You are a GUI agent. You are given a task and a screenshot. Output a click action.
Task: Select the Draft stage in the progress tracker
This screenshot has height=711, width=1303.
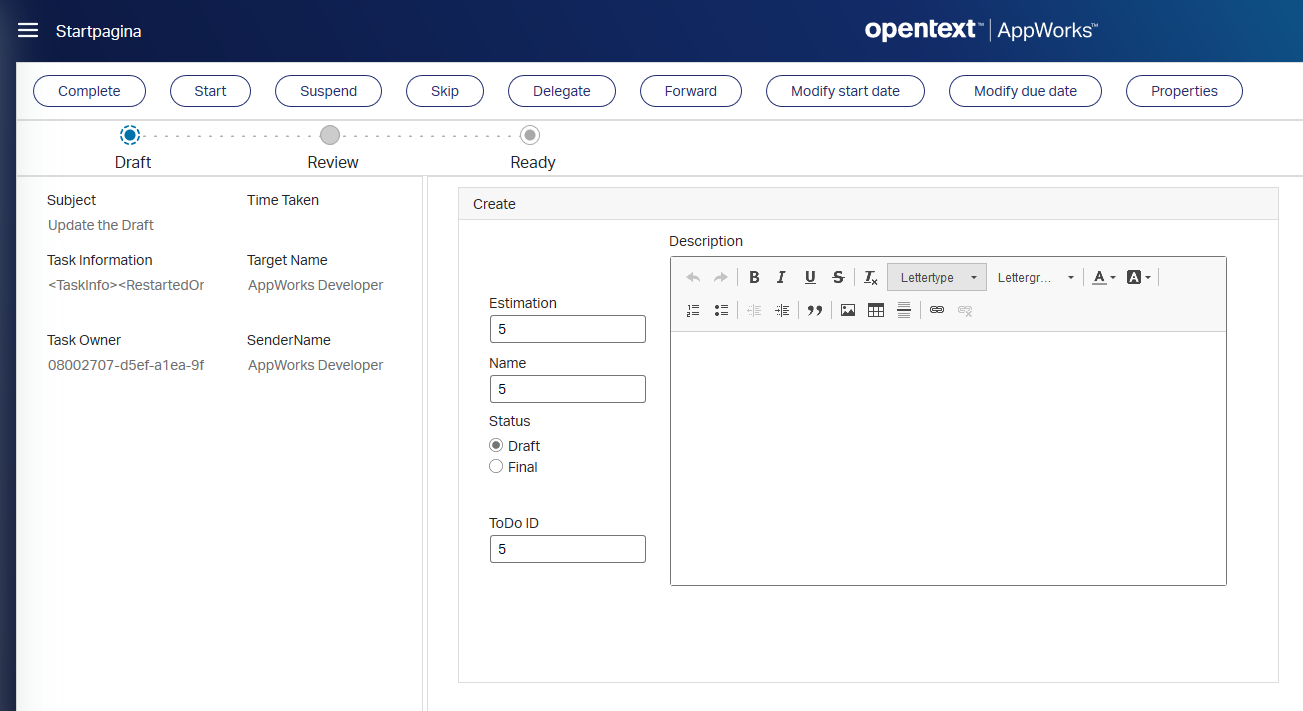[130, 135]
